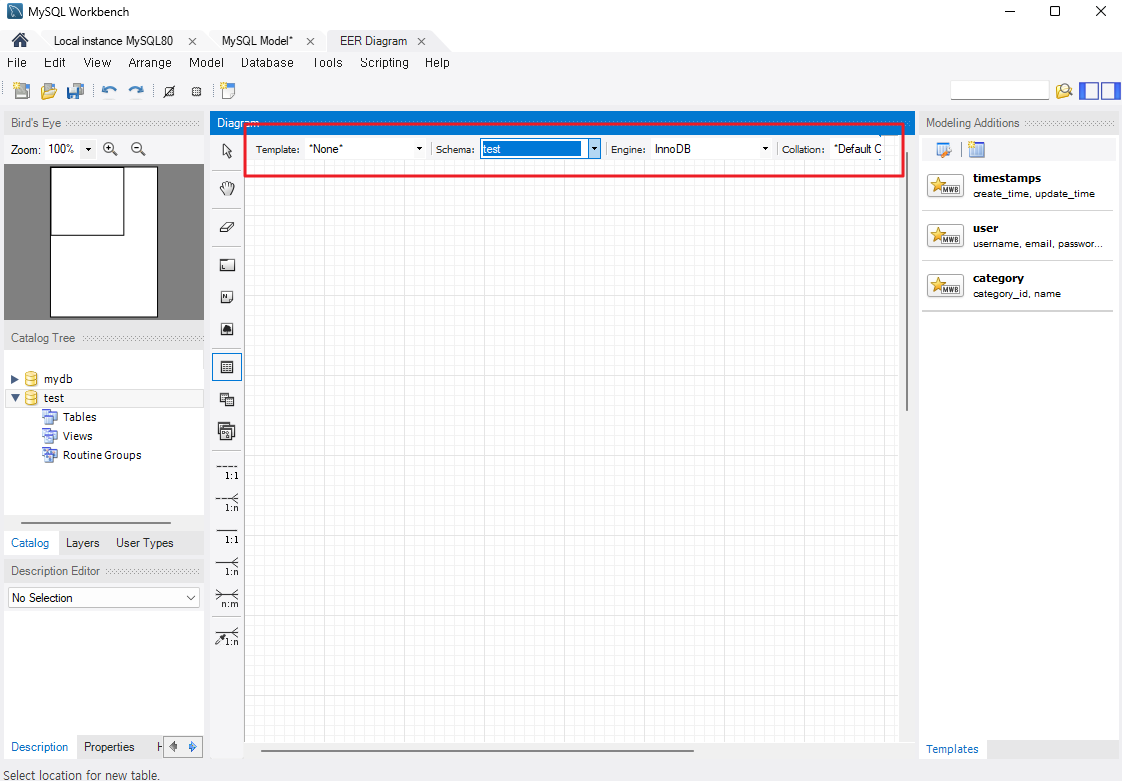1122x781 pixels.
Task: Switch to the Layers tab
Action: click(82, 543)
